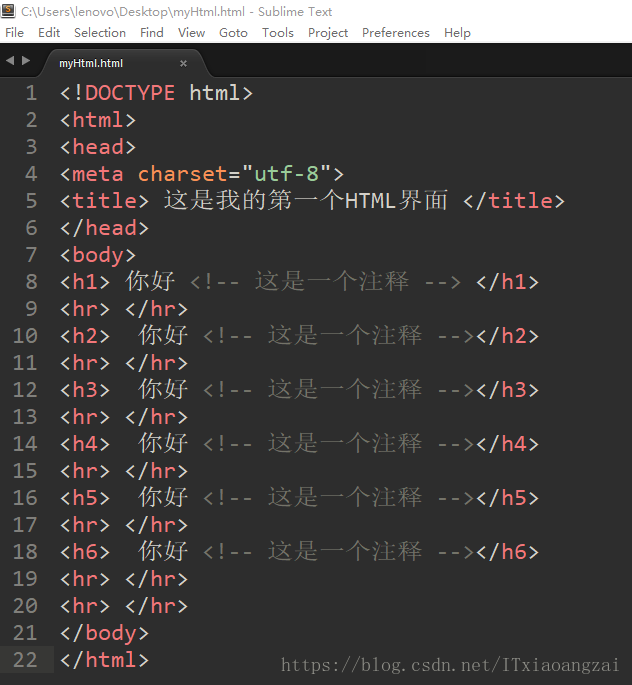Click the "utf-8" string value
The width and height of the screenshot is (632, 685).
point(286,173)
